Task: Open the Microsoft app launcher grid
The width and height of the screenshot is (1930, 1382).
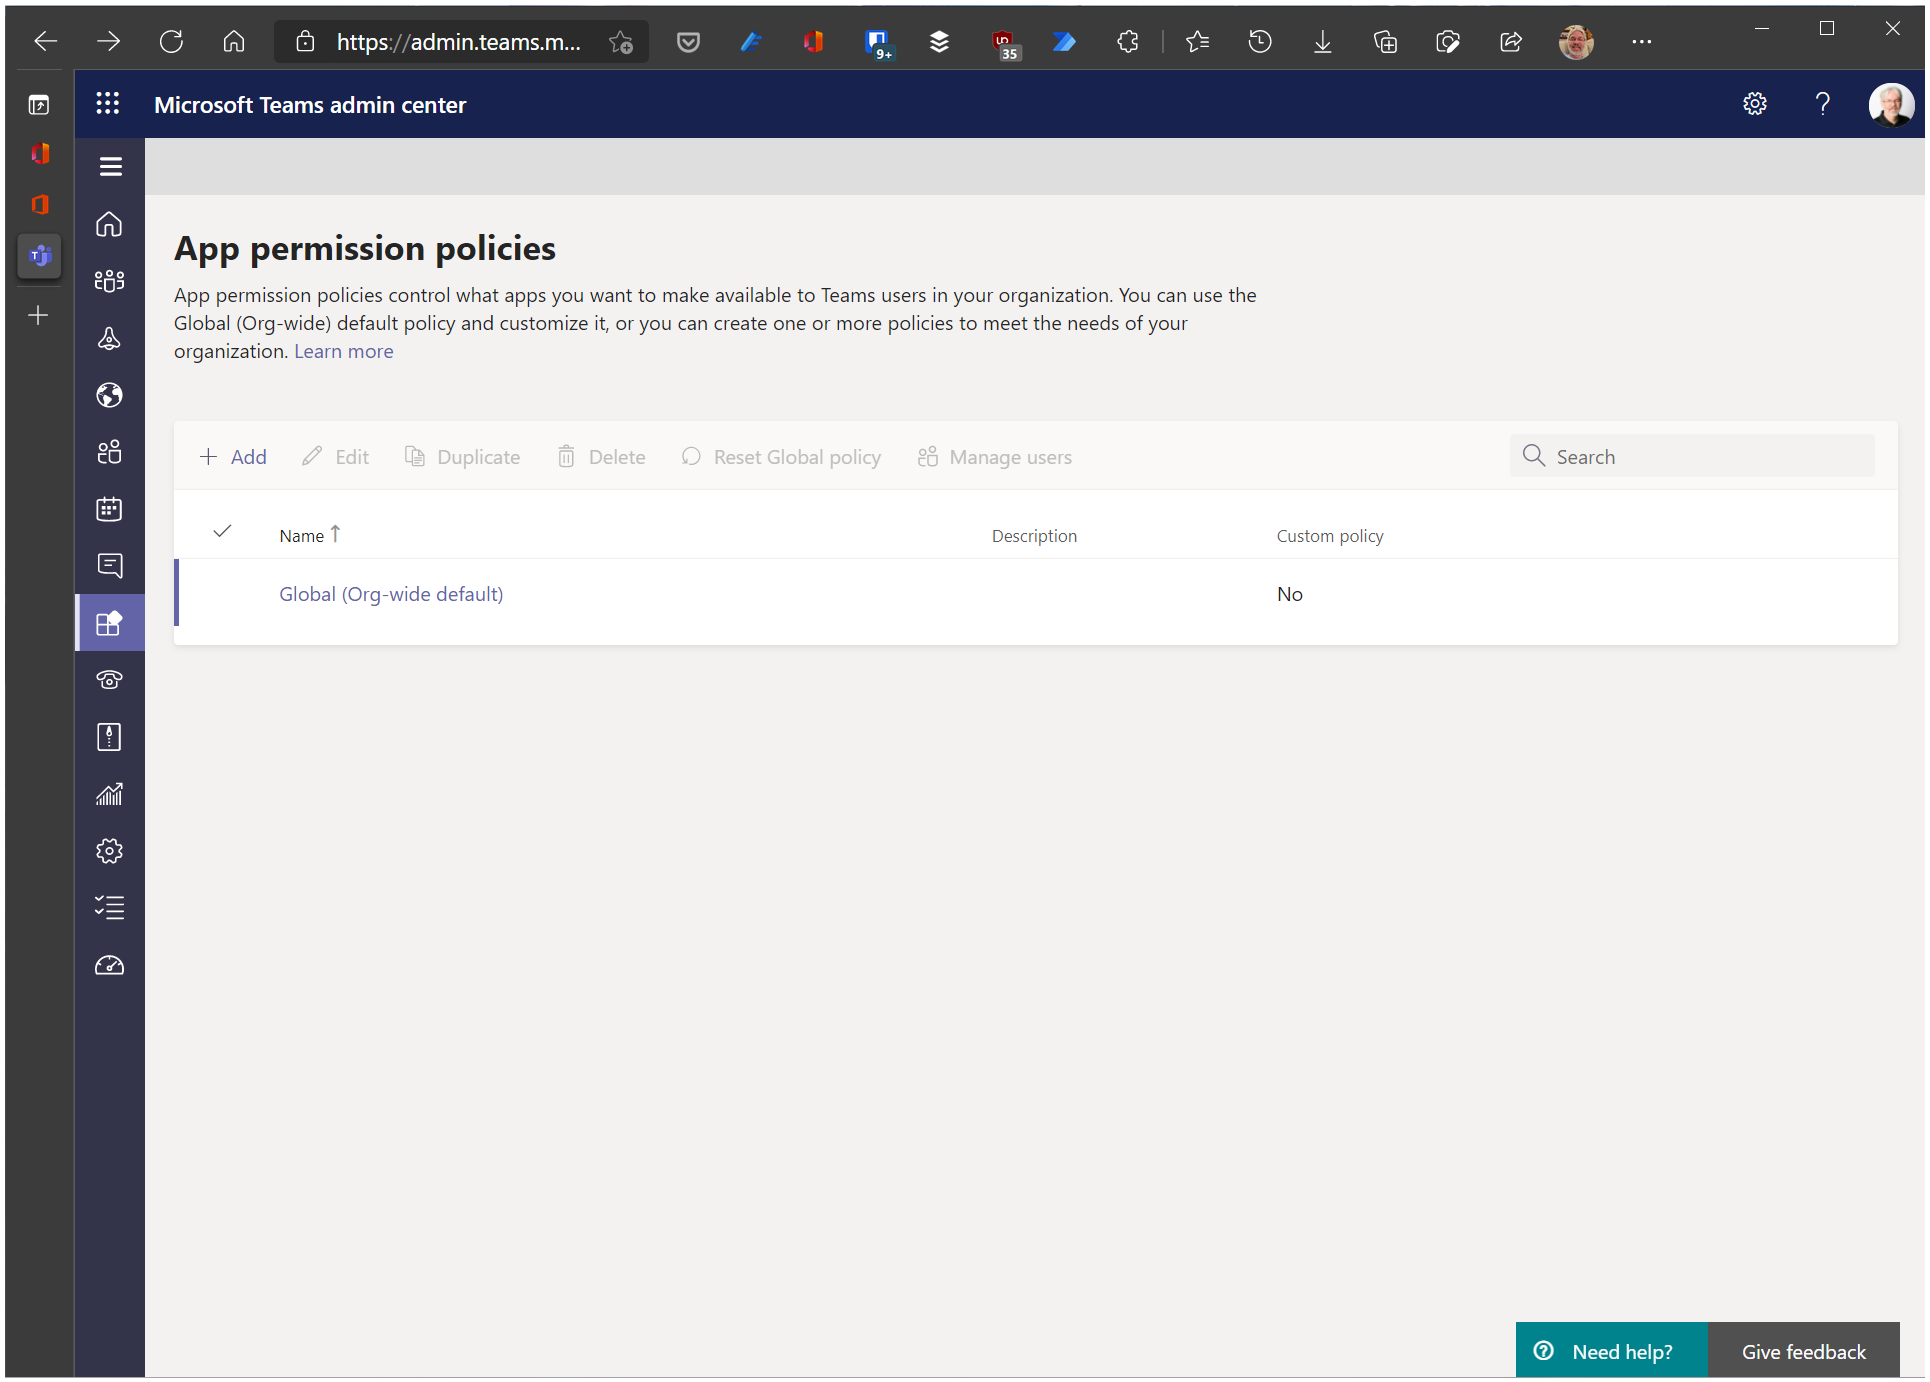Action: point(108,104)
